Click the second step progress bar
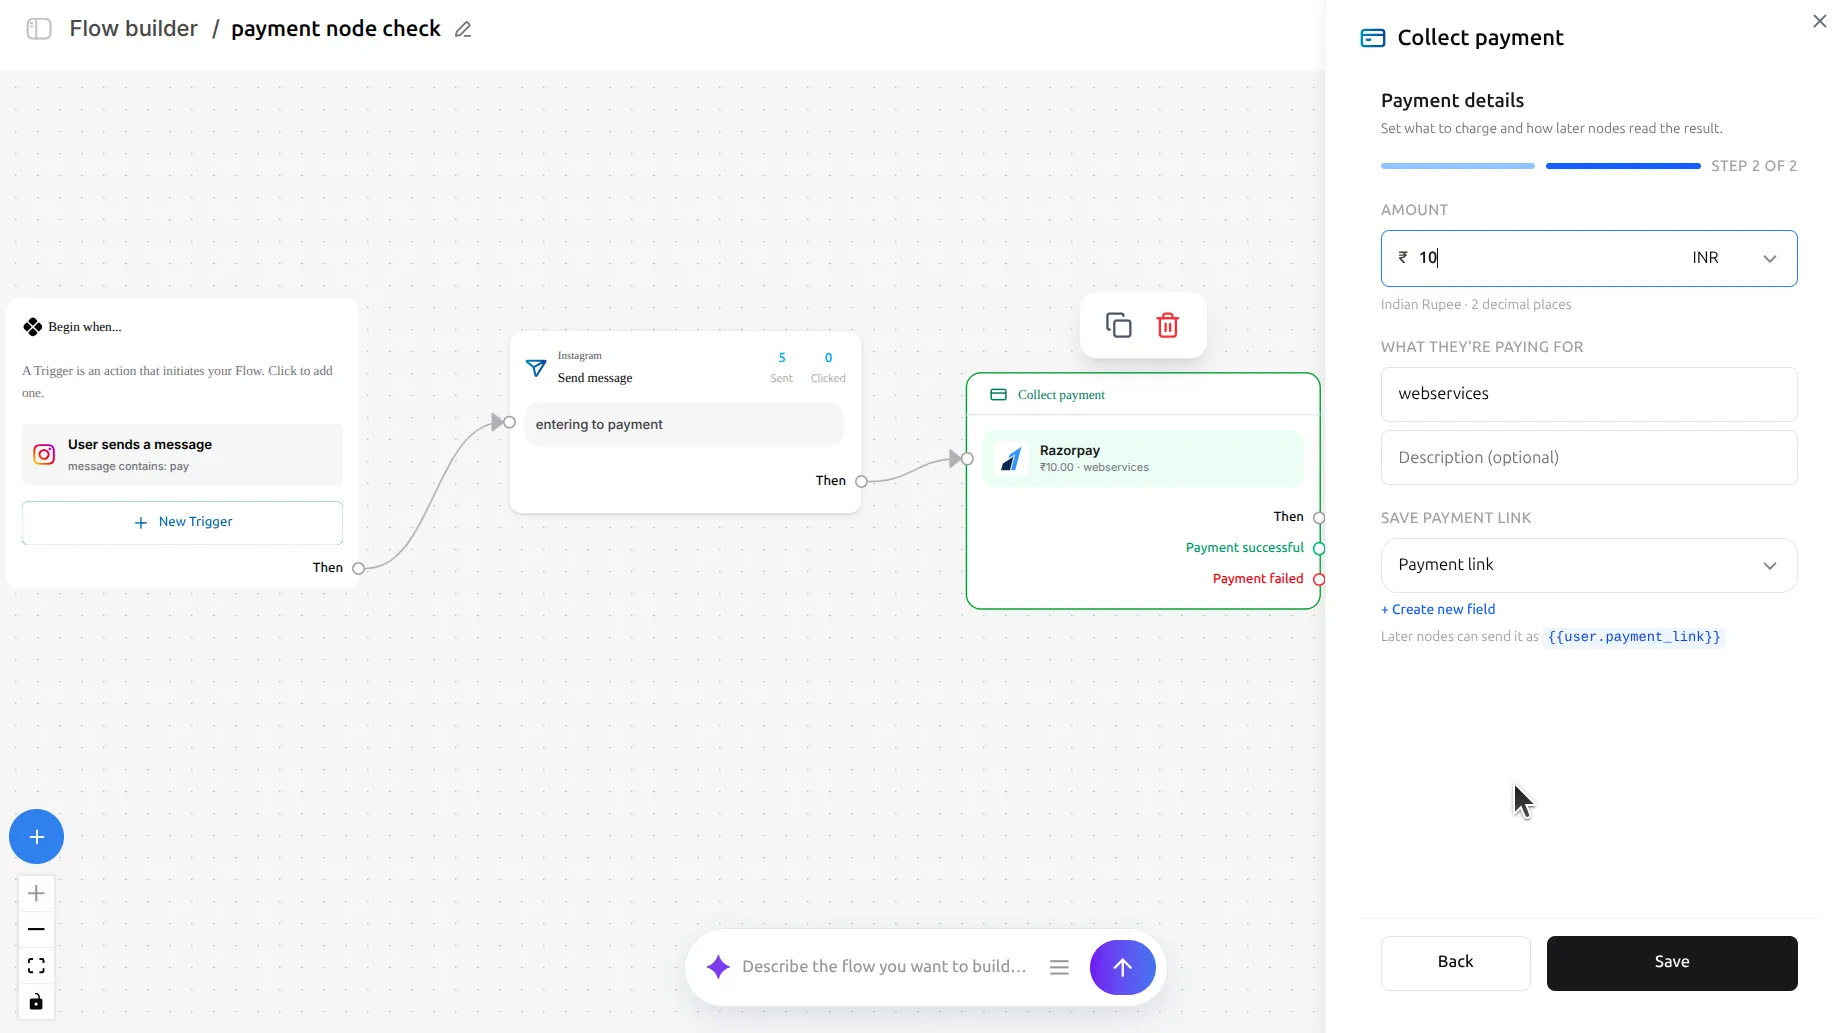 [1622, 166]
